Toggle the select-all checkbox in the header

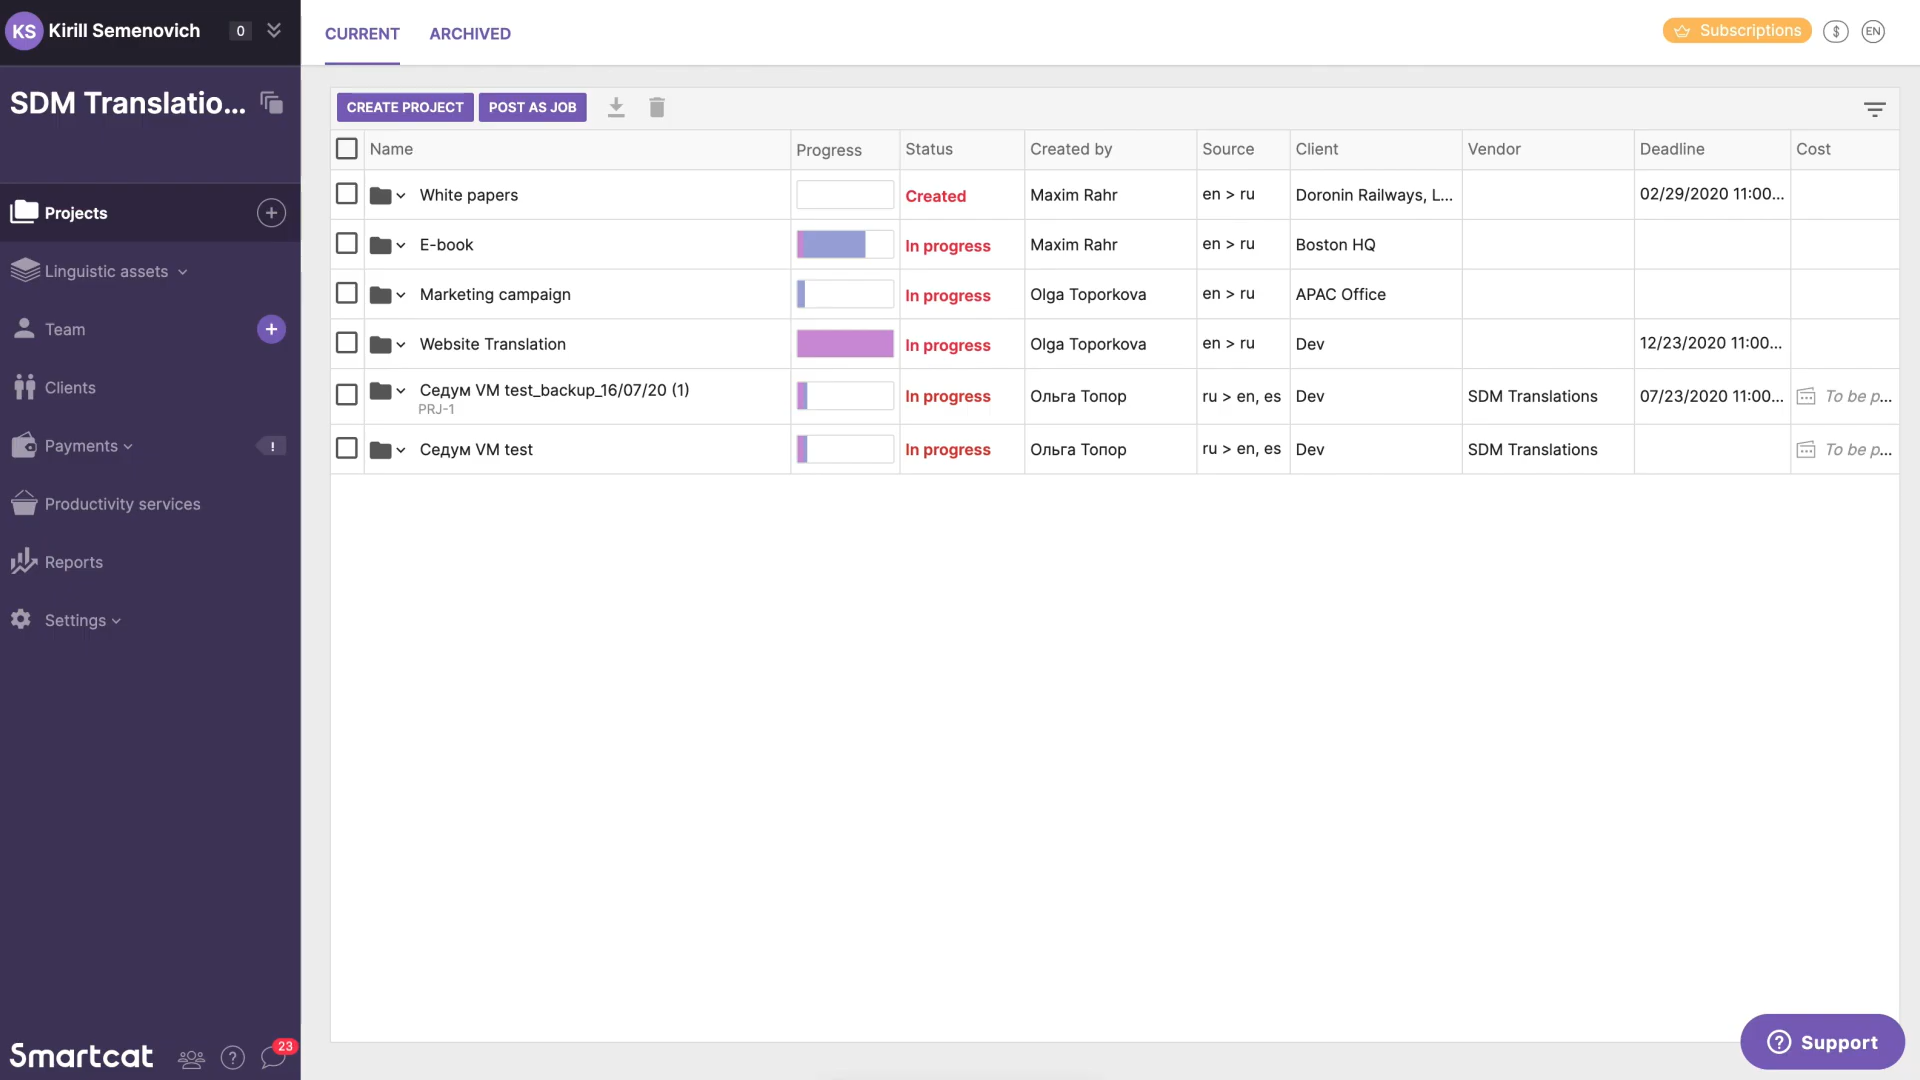pyautogui.click(x=347, y=149)
